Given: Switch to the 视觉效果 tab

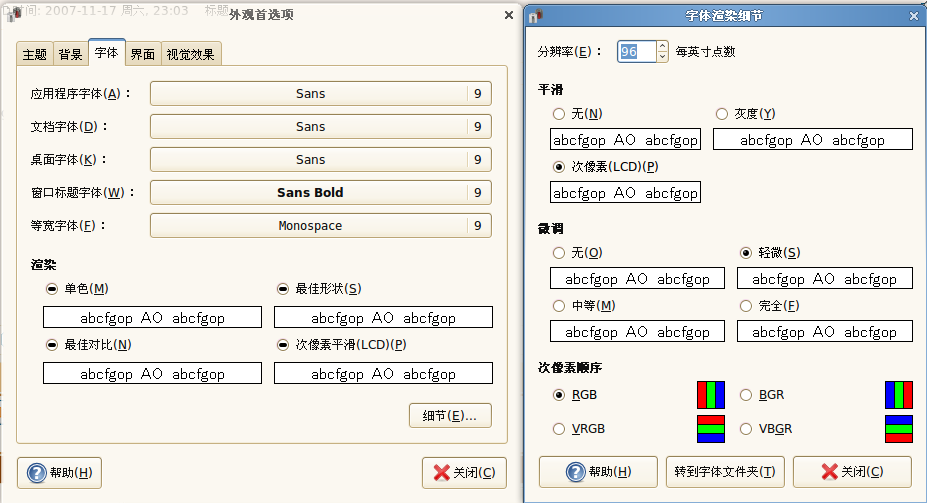Looking at the screenshot, I should coord(190,54).
